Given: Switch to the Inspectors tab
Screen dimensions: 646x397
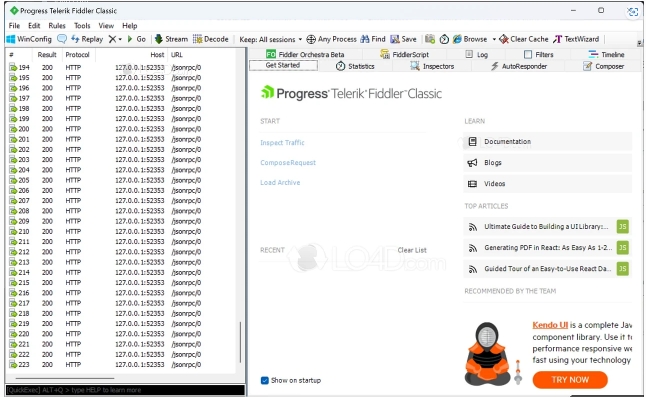Looking at the screenshot, I should pyautogui.click(x=432, y=66).
